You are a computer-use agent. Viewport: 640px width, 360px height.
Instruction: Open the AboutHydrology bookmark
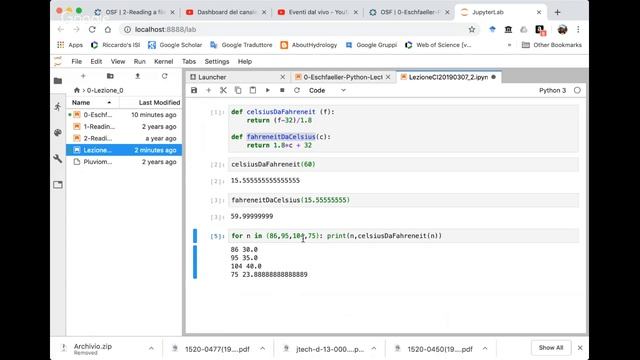(x=309, y=45)
